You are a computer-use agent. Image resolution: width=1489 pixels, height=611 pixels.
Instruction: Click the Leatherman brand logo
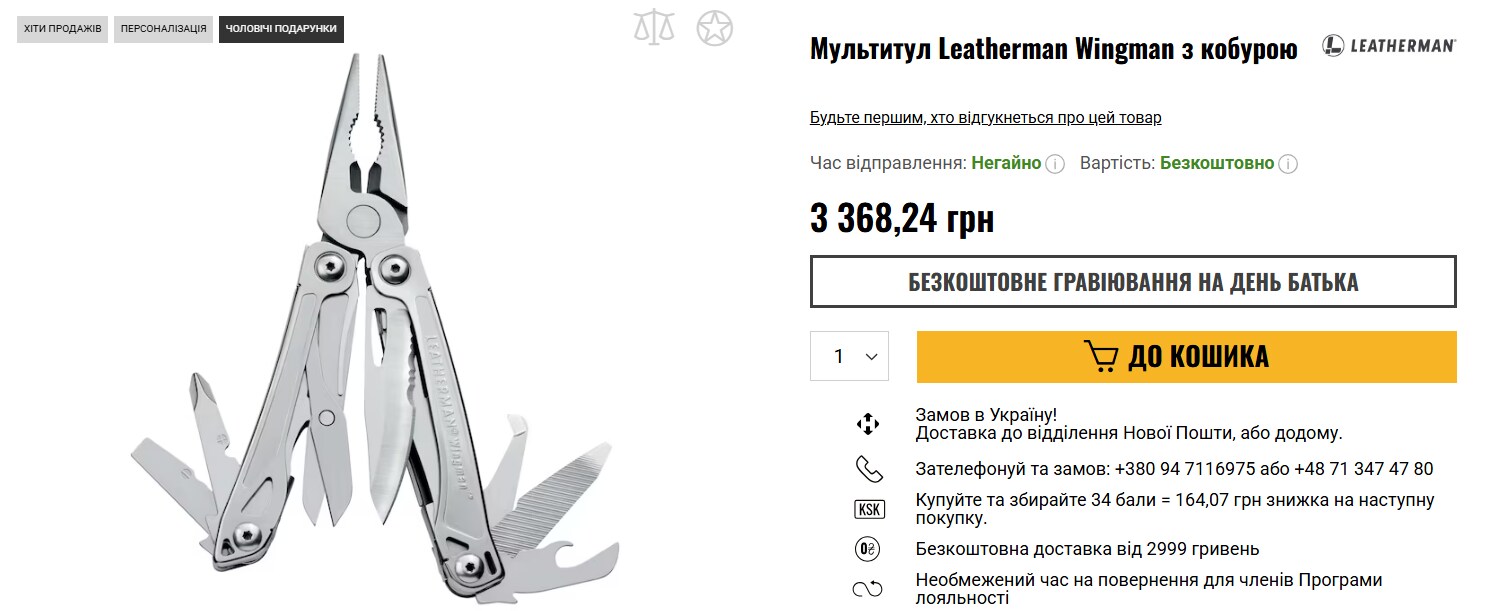pyautogui.click(x=1389, y=45)
